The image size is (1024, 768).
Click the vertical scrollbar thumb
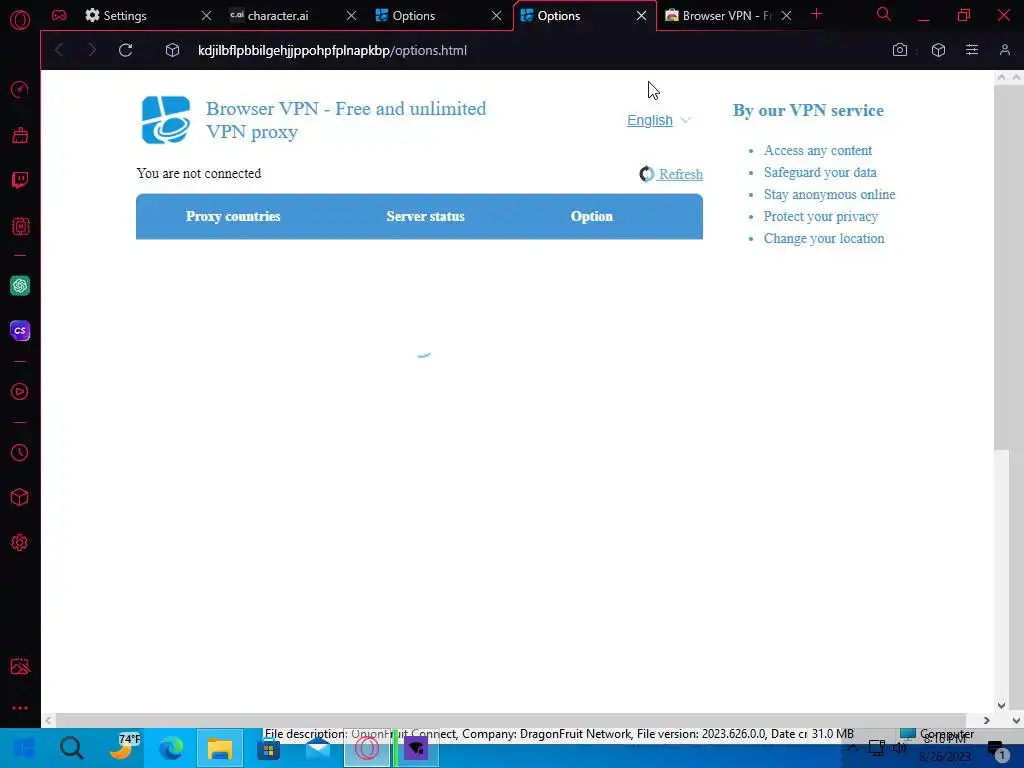tap(1000, 266)
